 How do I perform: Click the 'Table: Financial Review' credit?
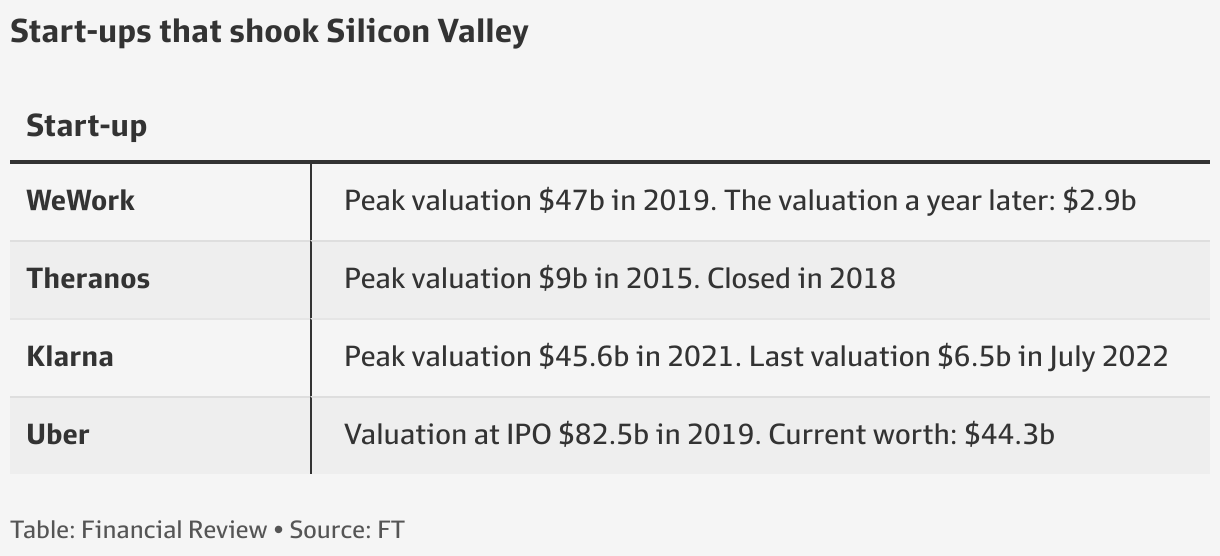[x=138, y=529]
